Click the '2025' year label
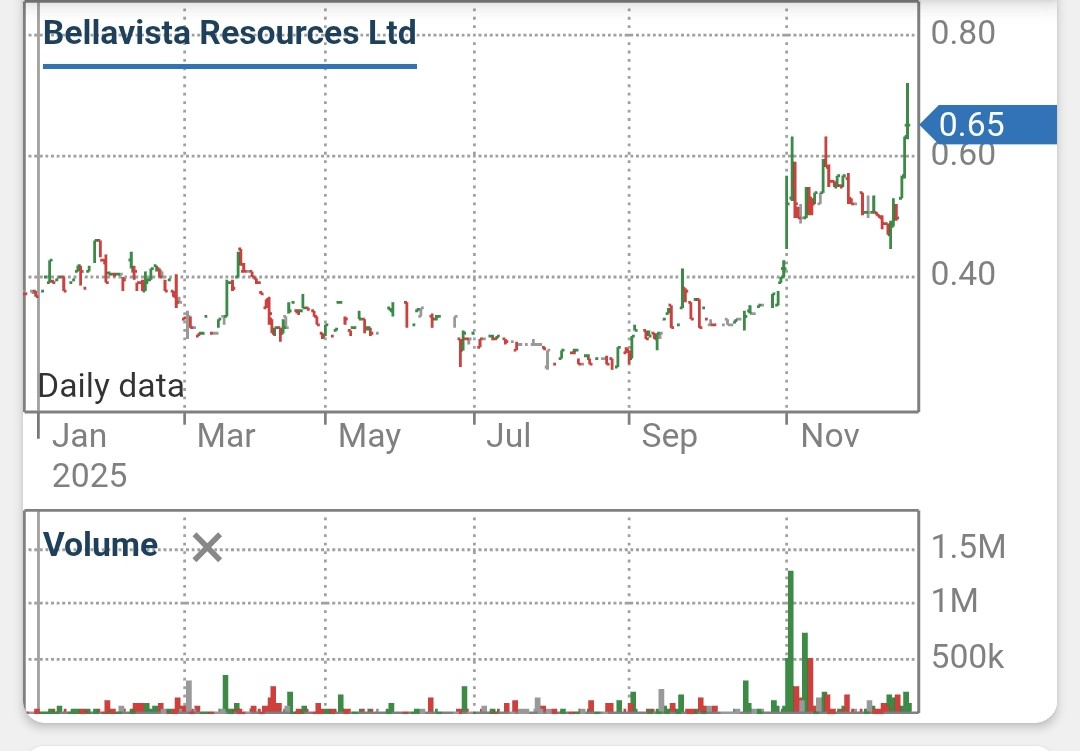 90,476
